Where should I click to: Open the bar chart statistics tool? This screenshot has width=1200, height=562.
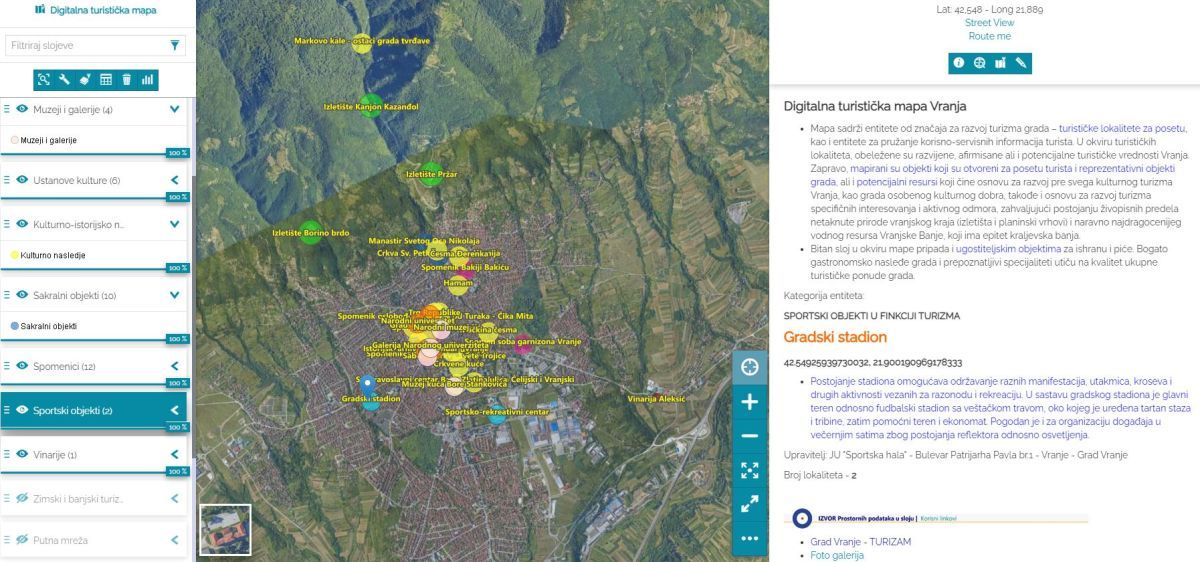(x=148, y=79)
